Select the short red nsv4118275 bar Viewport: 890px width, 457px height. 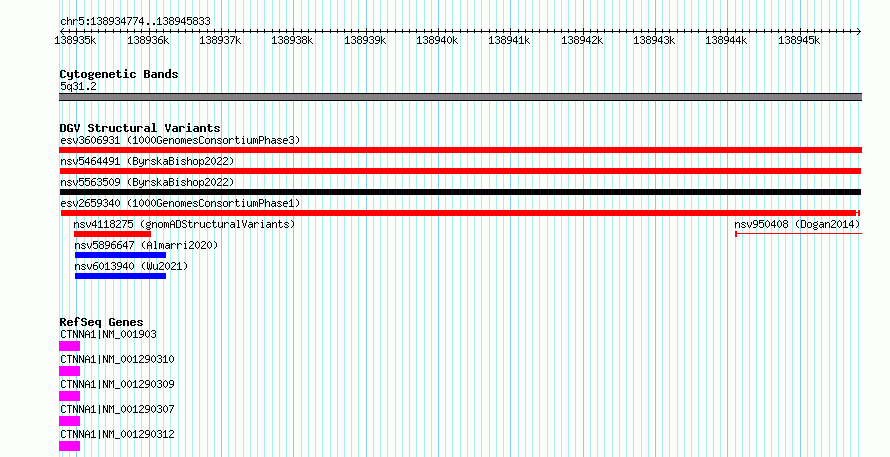(x=112, y=234)
